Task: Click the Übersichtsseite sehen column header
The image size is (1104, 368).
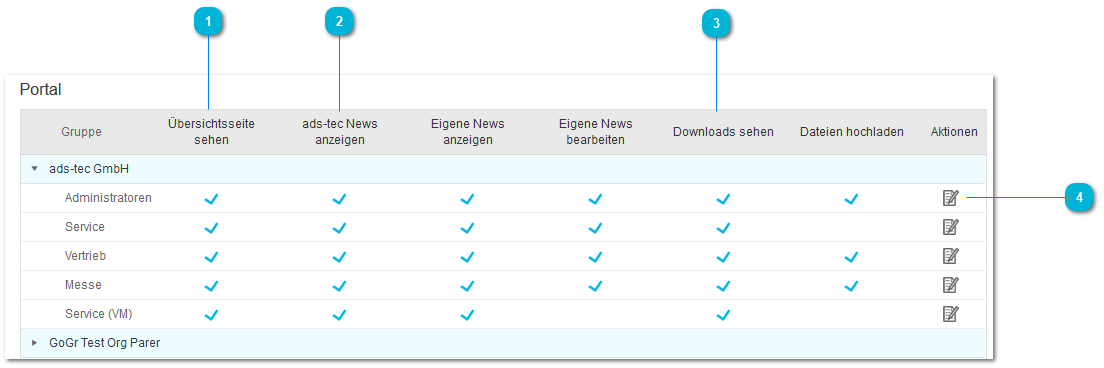Action: pyautogui.click(x=211, y=132)
